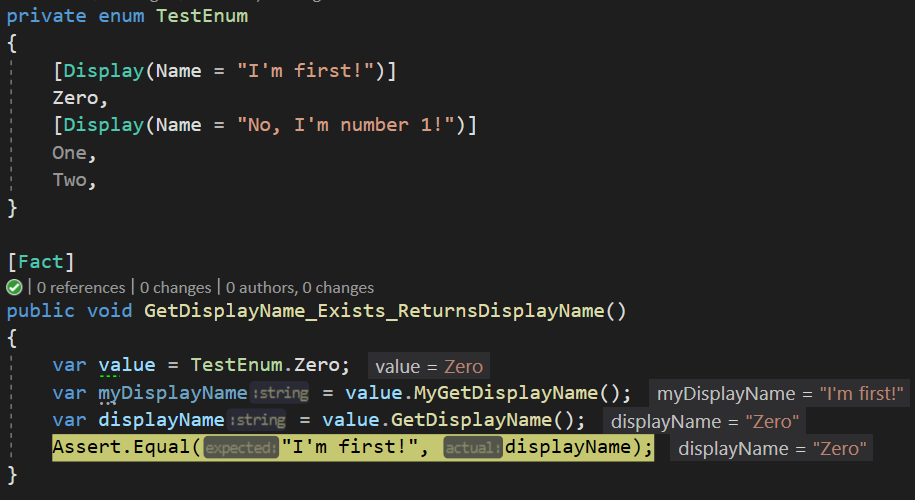Click the ':string' type hint after displayName
915x500 pixels.
(257, 420)
